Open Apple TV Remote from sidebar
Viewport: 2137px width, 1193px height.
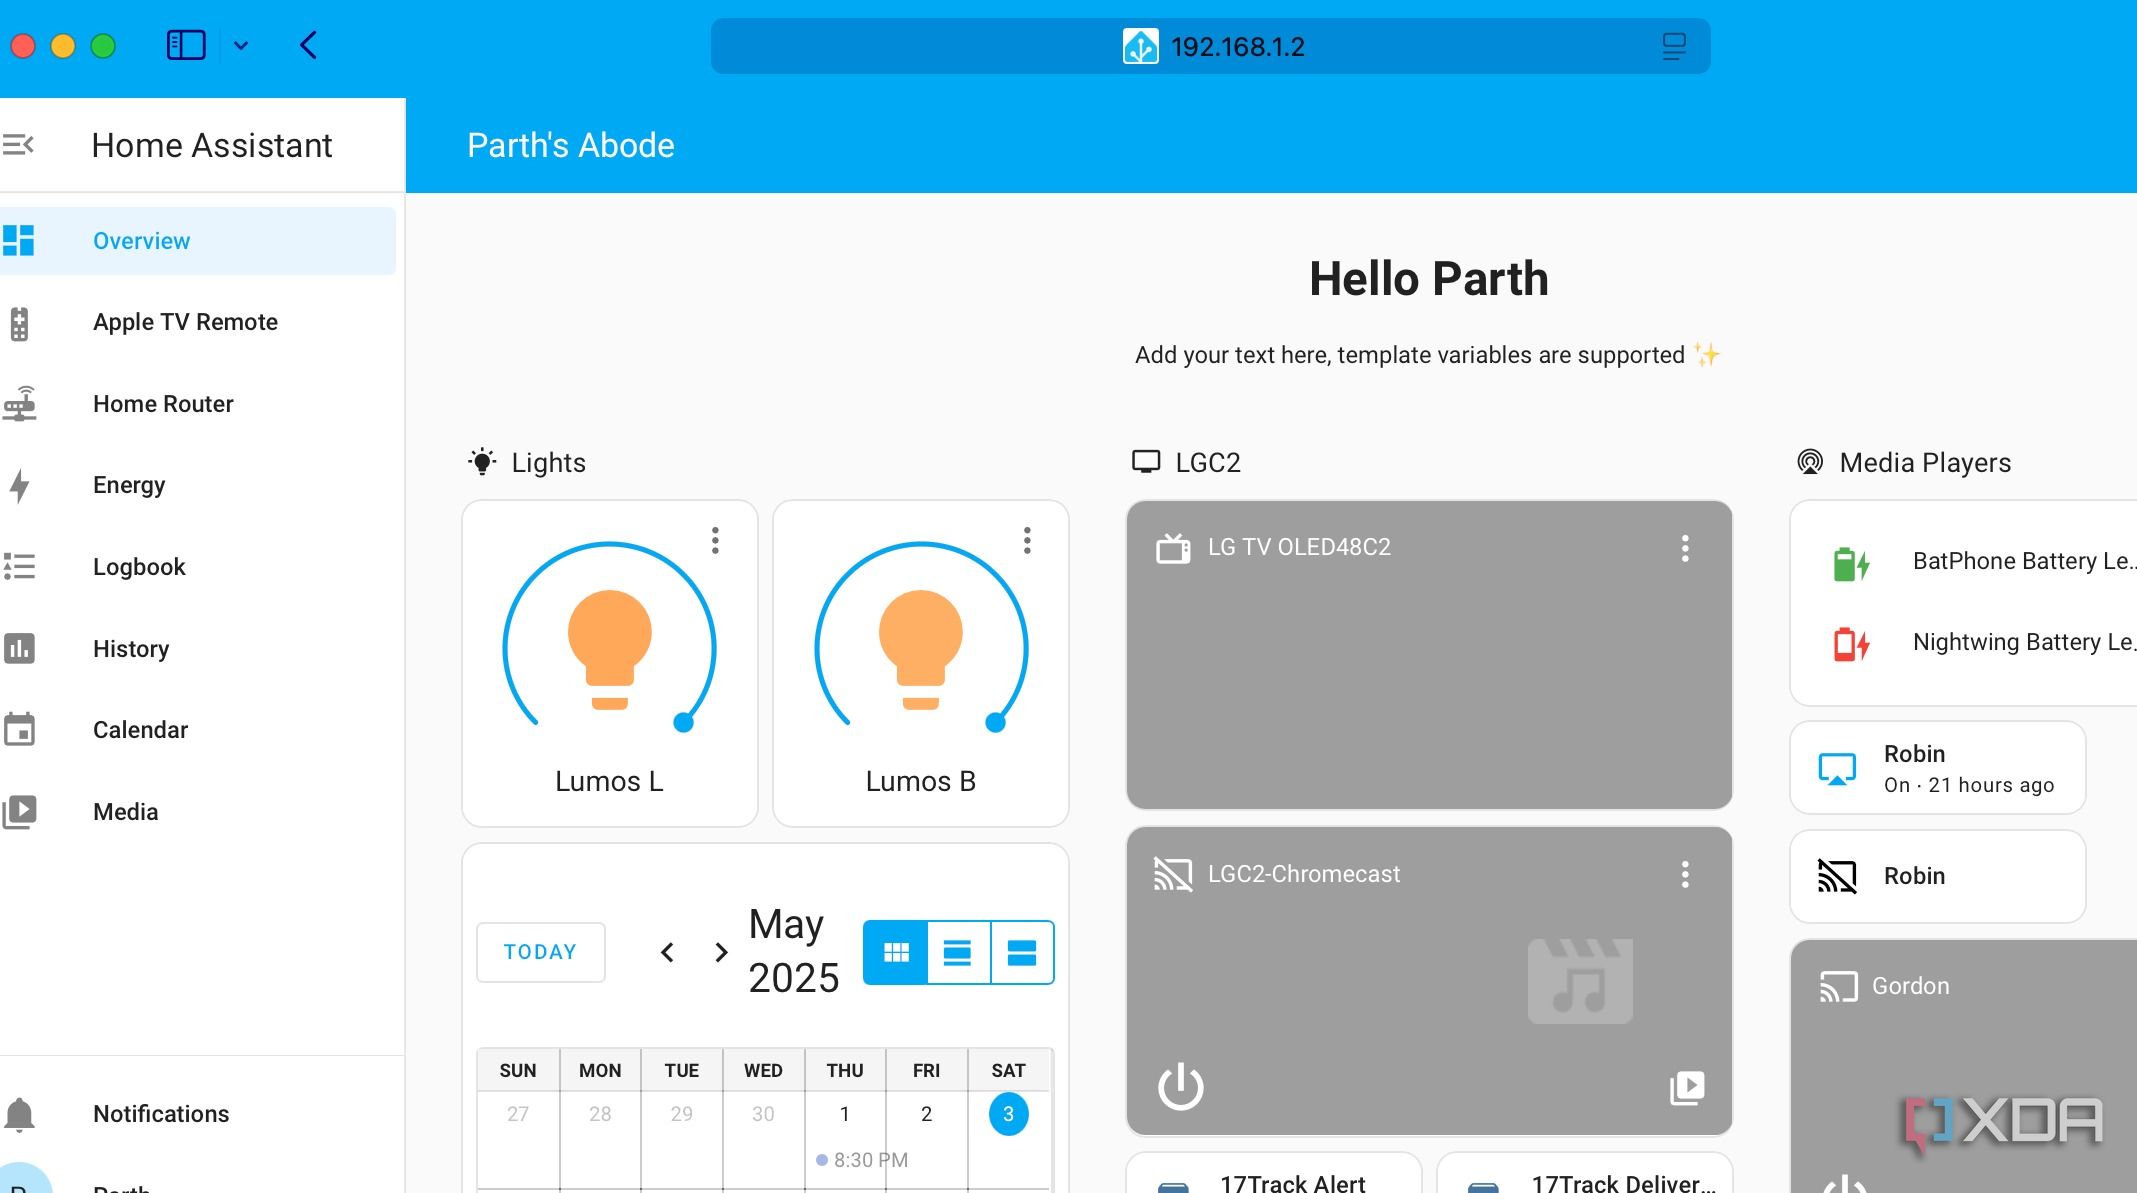pos(185,322)
